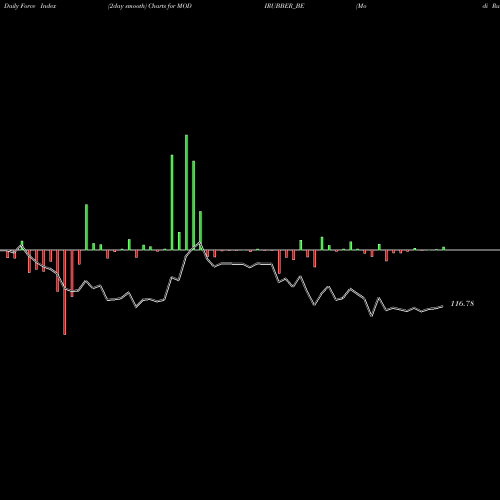This screenshot has width=500, height=500.
Task: Click the 'Daily Force Index' title text
Action: point(30,6)
